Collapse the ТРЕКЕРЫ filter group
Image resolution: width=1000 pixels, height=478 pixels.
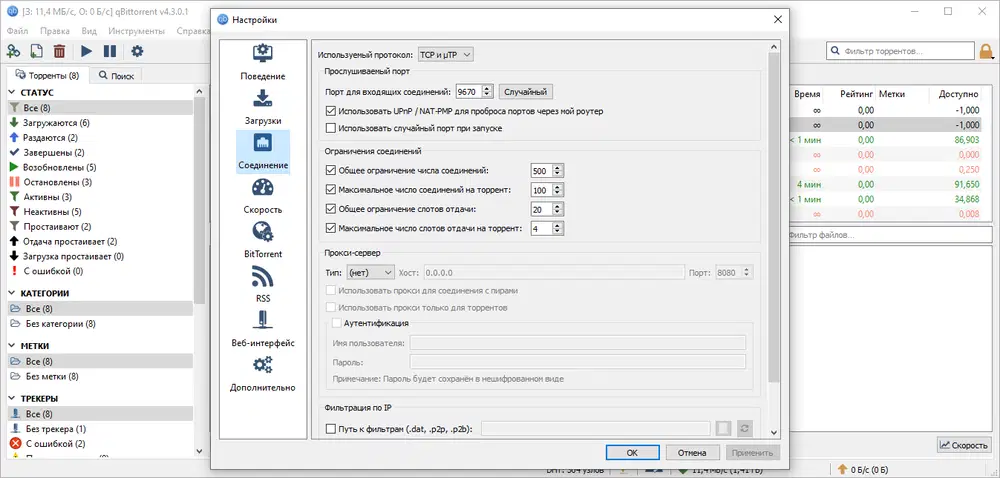click(x=13, y=398)
